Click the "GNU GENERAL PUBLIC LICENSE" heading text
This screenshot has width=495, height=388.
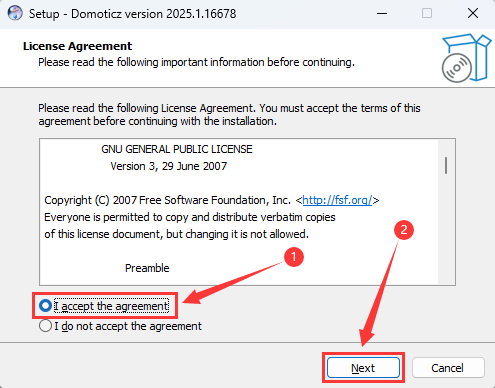click(x=177, y=149)
